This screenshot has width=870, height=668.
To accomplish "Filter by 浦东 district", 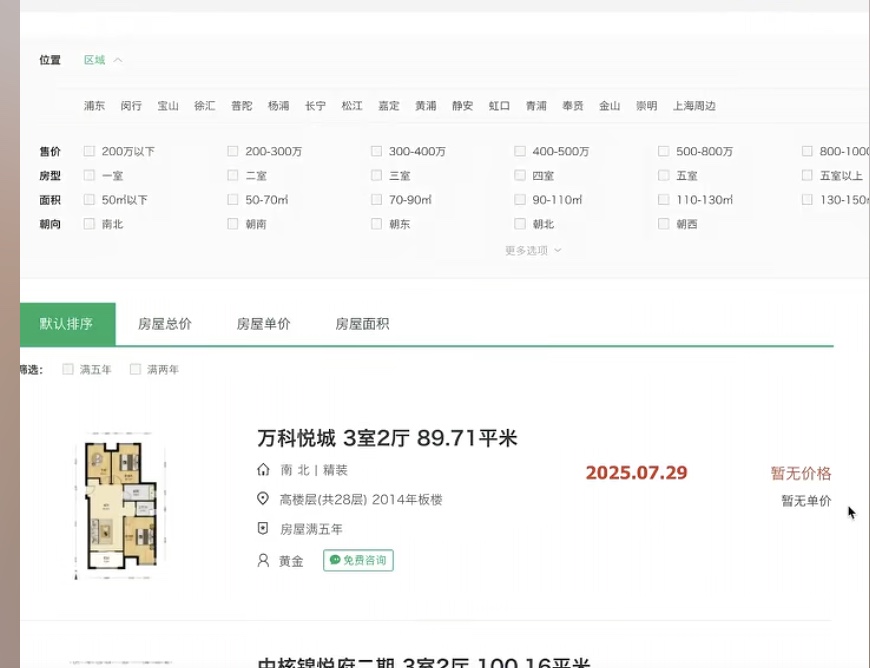I will pos(94,106).
